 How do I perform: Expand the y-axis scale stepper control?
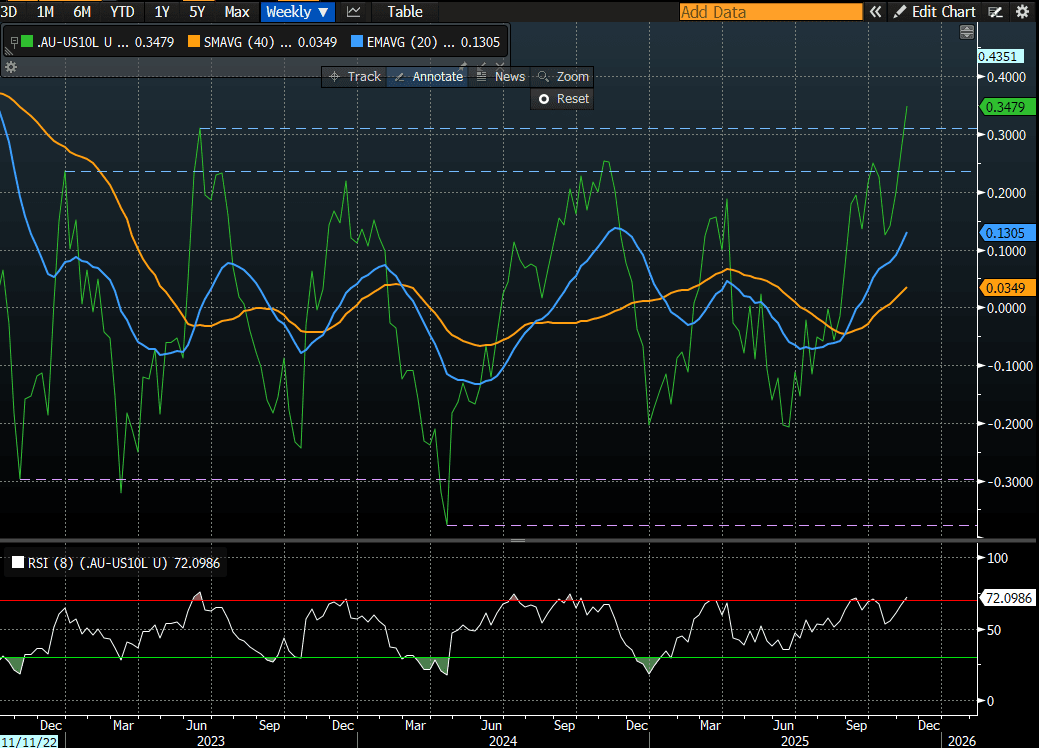click(966, 33)
